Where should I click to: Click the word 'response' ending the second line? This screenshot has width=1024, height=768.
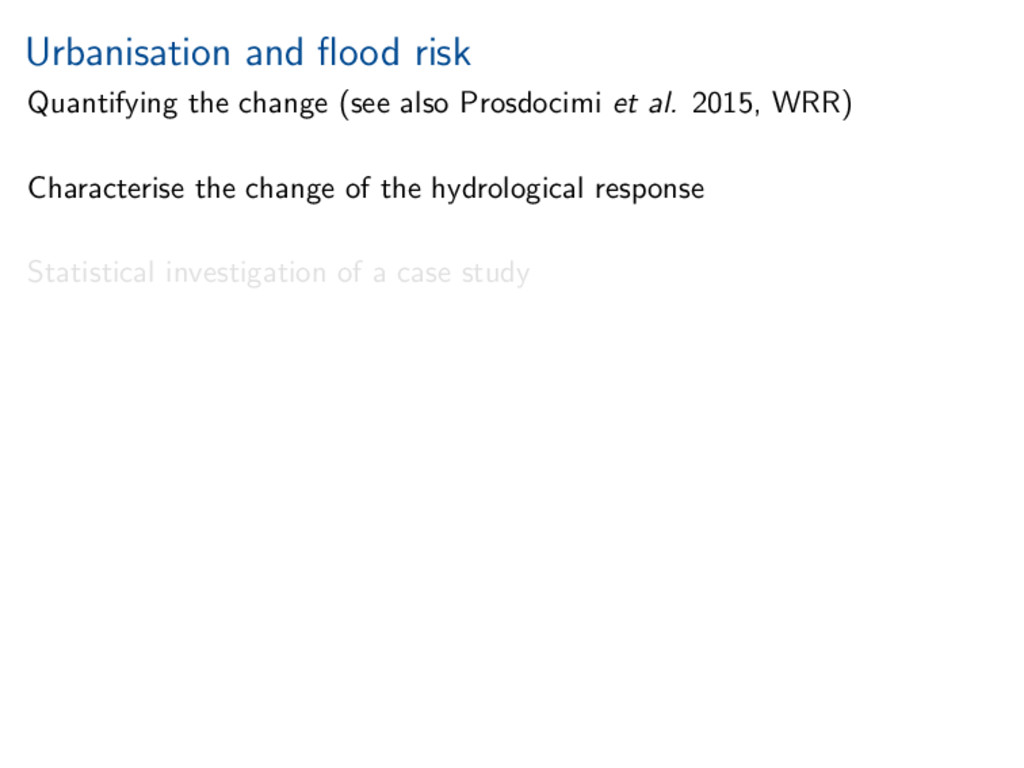[649, 190]
